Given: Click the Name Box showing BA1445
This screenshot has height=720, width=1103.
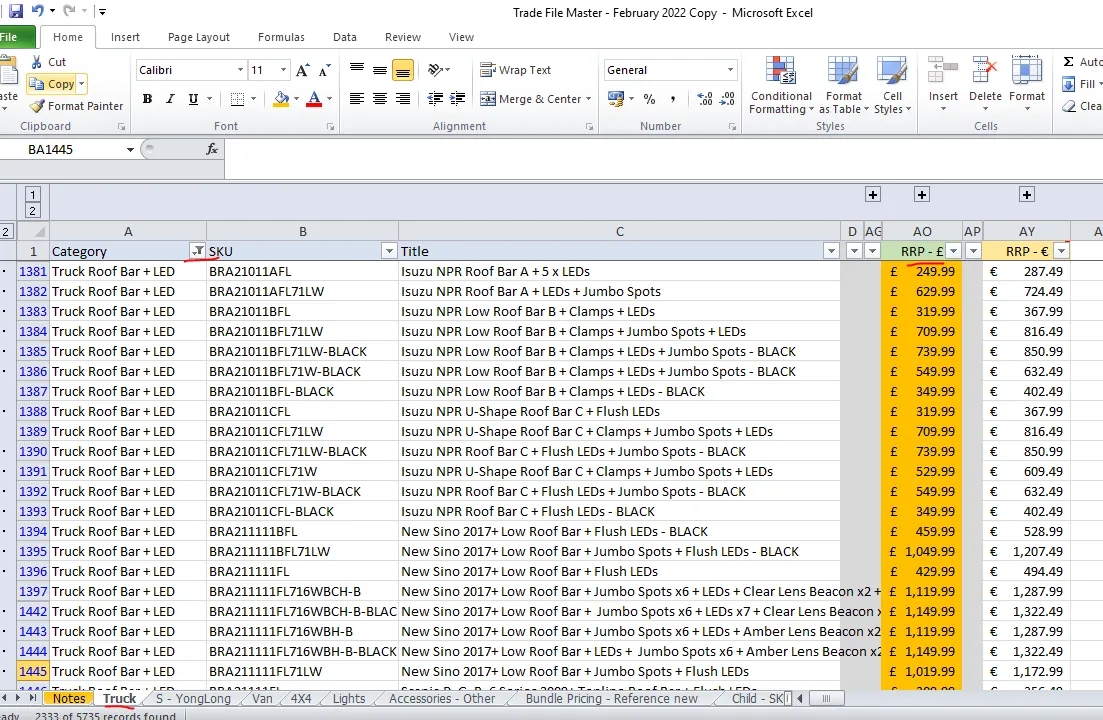Looking at the screenshot, I should click(x=60, y=150).
